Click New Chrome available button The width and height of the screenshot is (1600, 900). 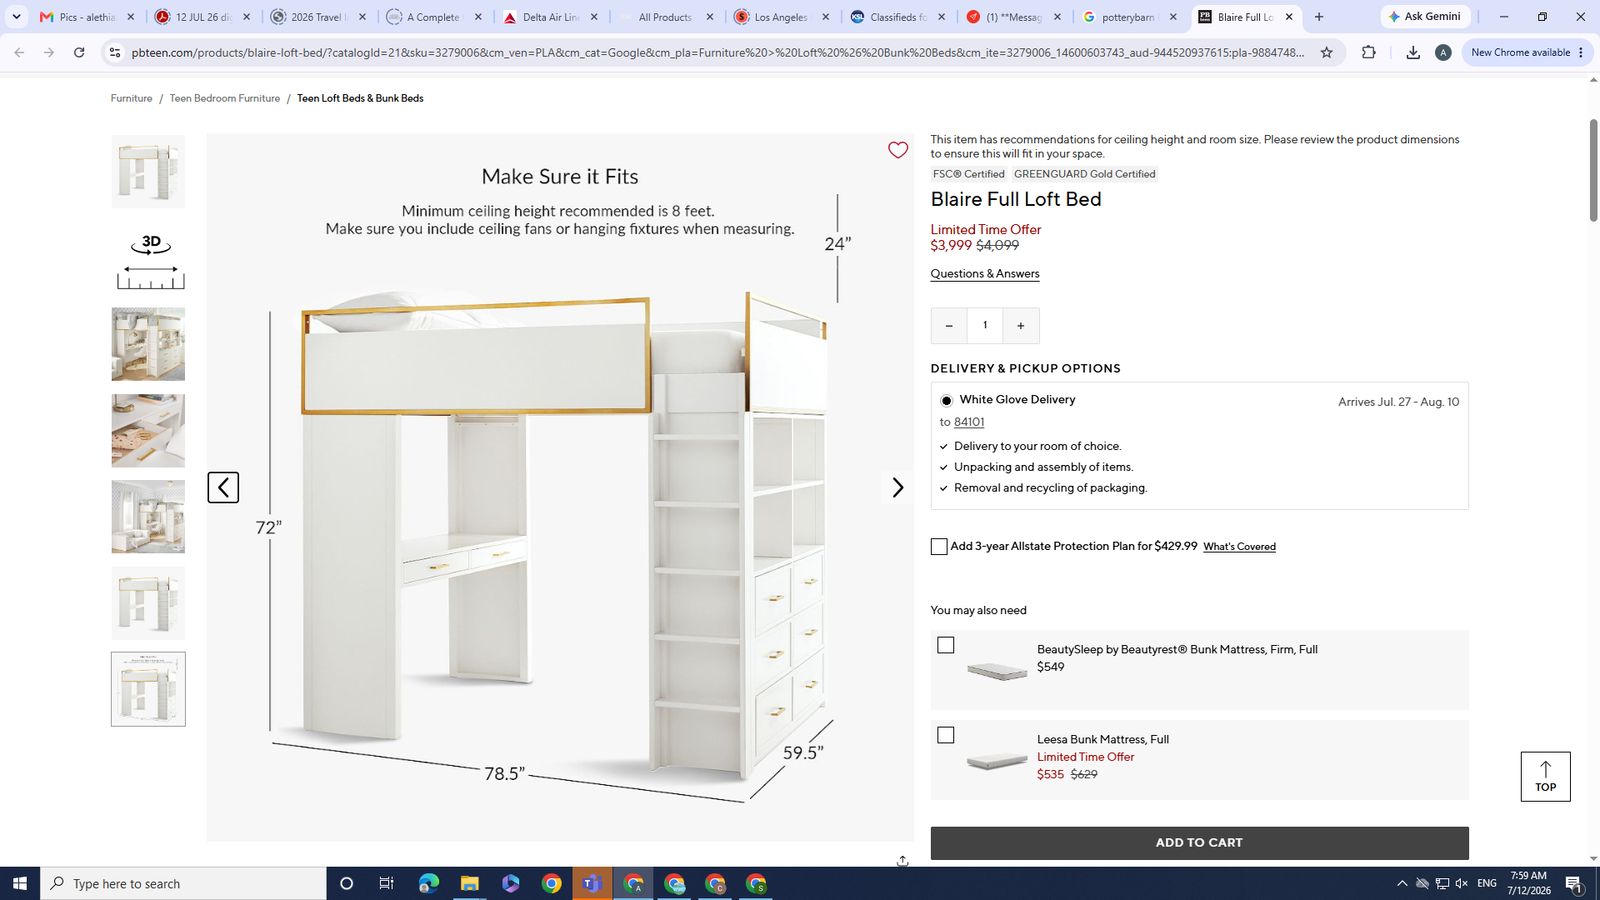[1527, 52]
